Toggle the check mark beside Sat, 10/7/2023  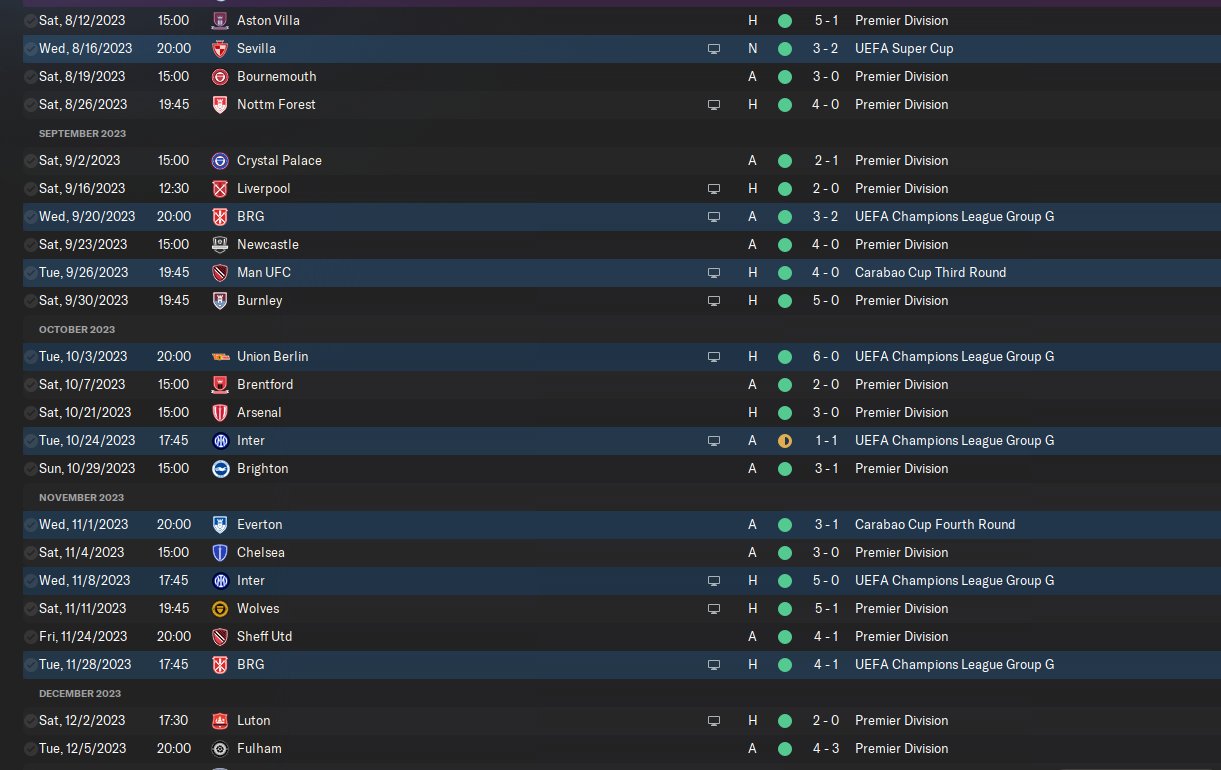click(x=30, y=384)
